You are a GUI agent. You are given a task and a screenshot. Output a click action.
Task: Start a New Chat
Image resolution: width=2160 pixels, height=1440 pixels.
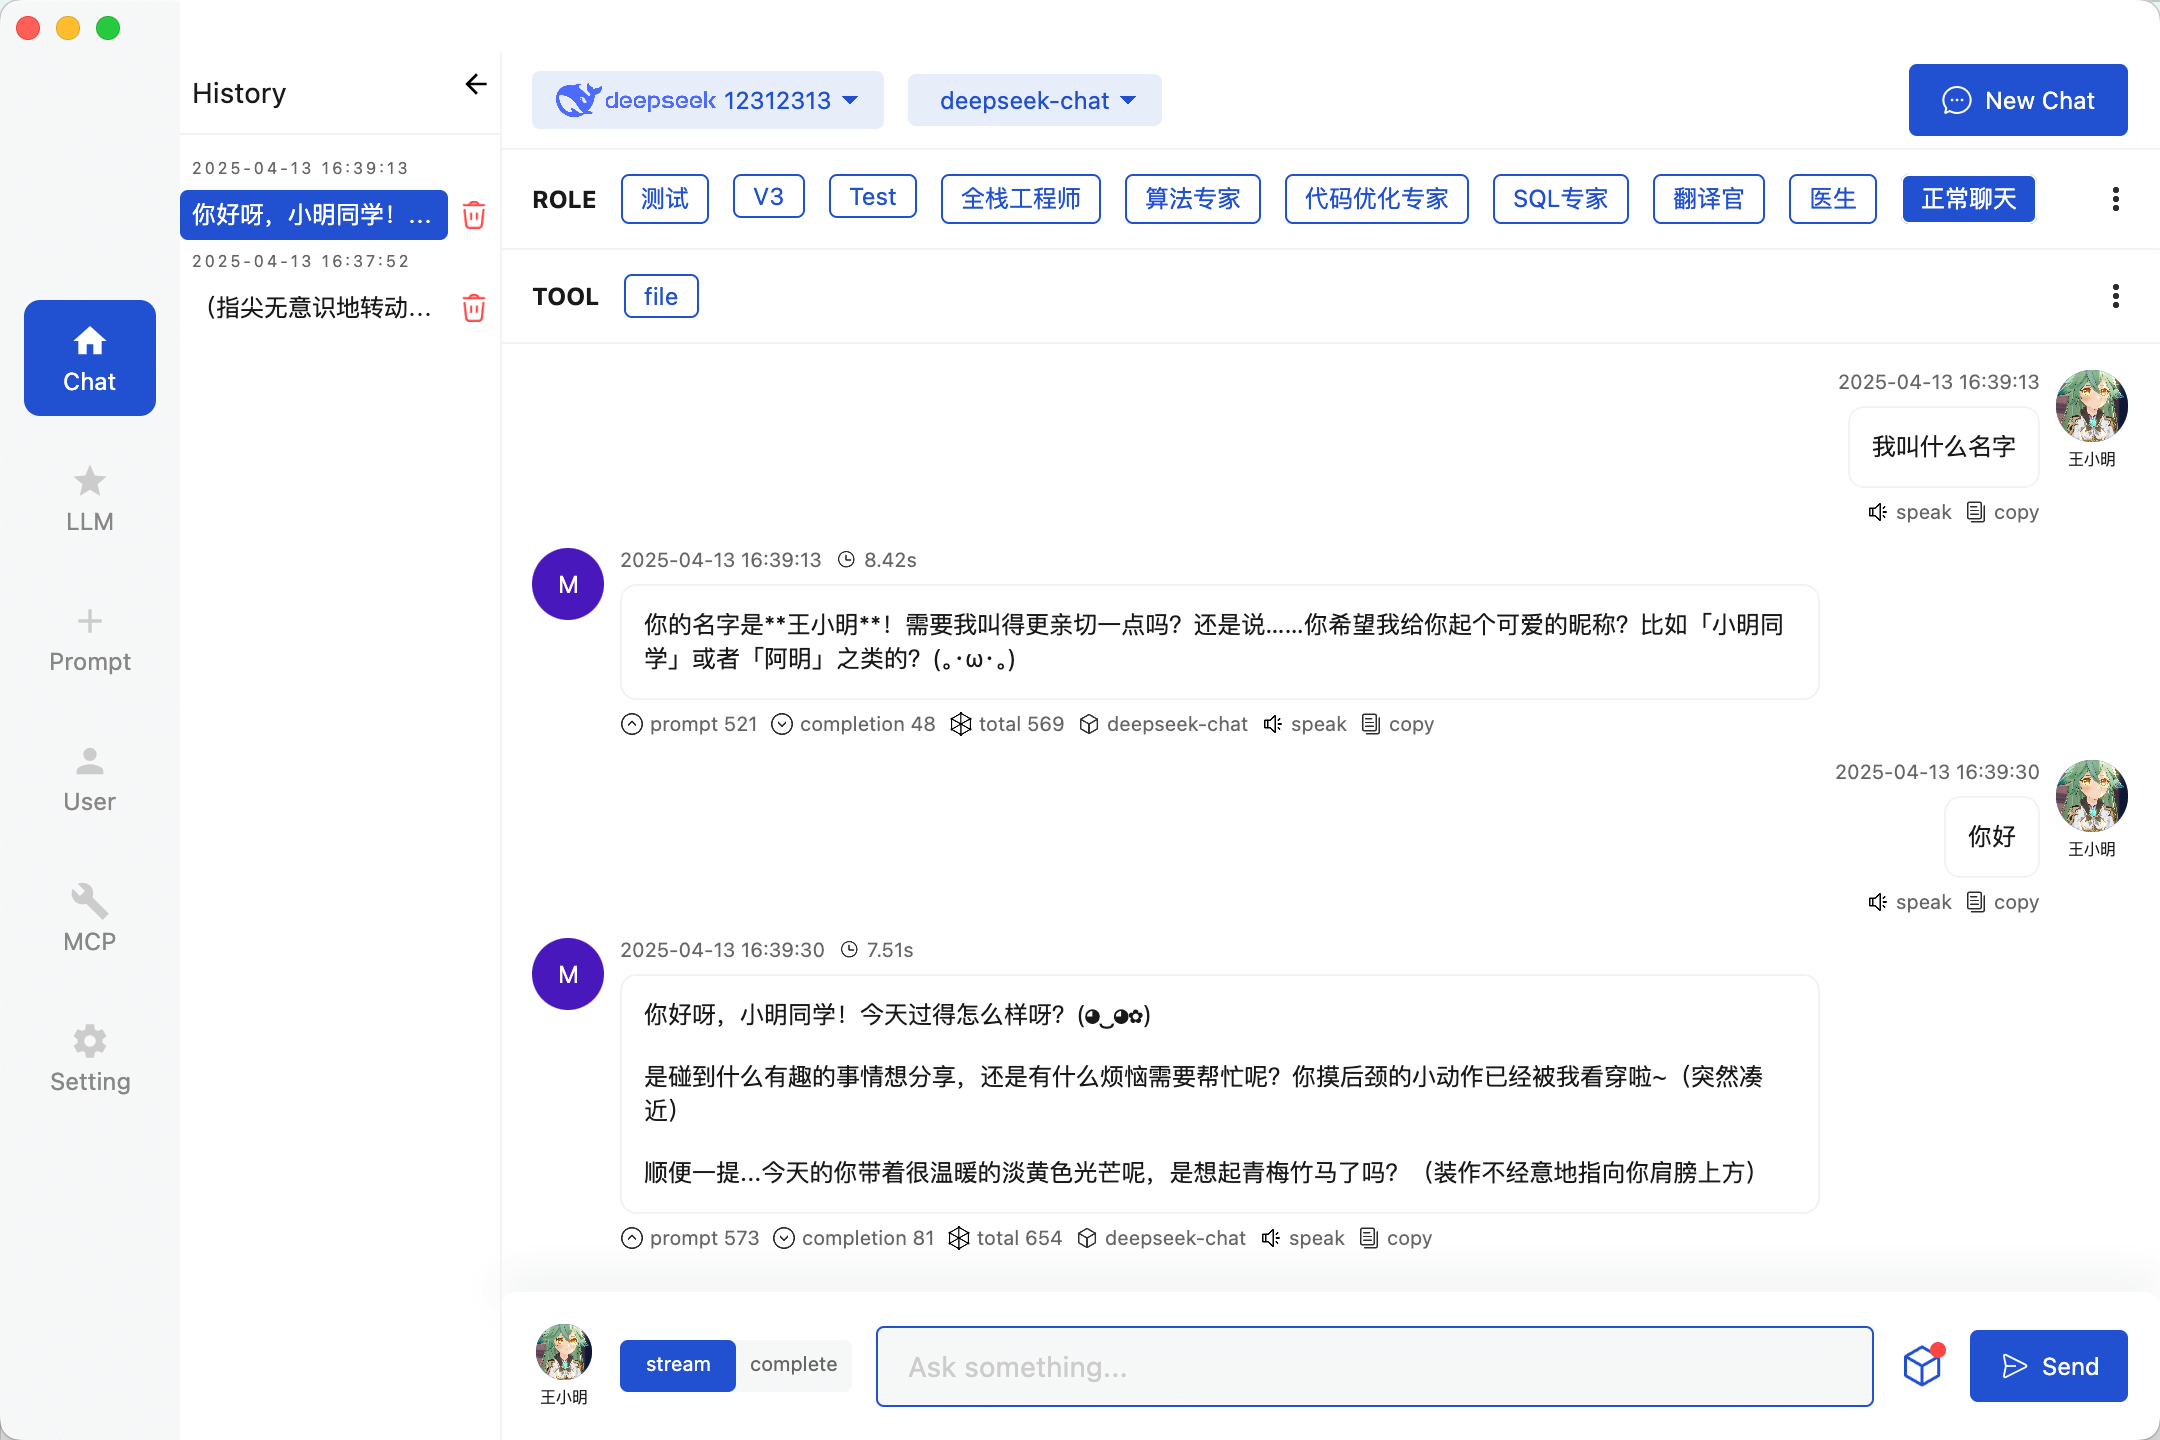2017,100
